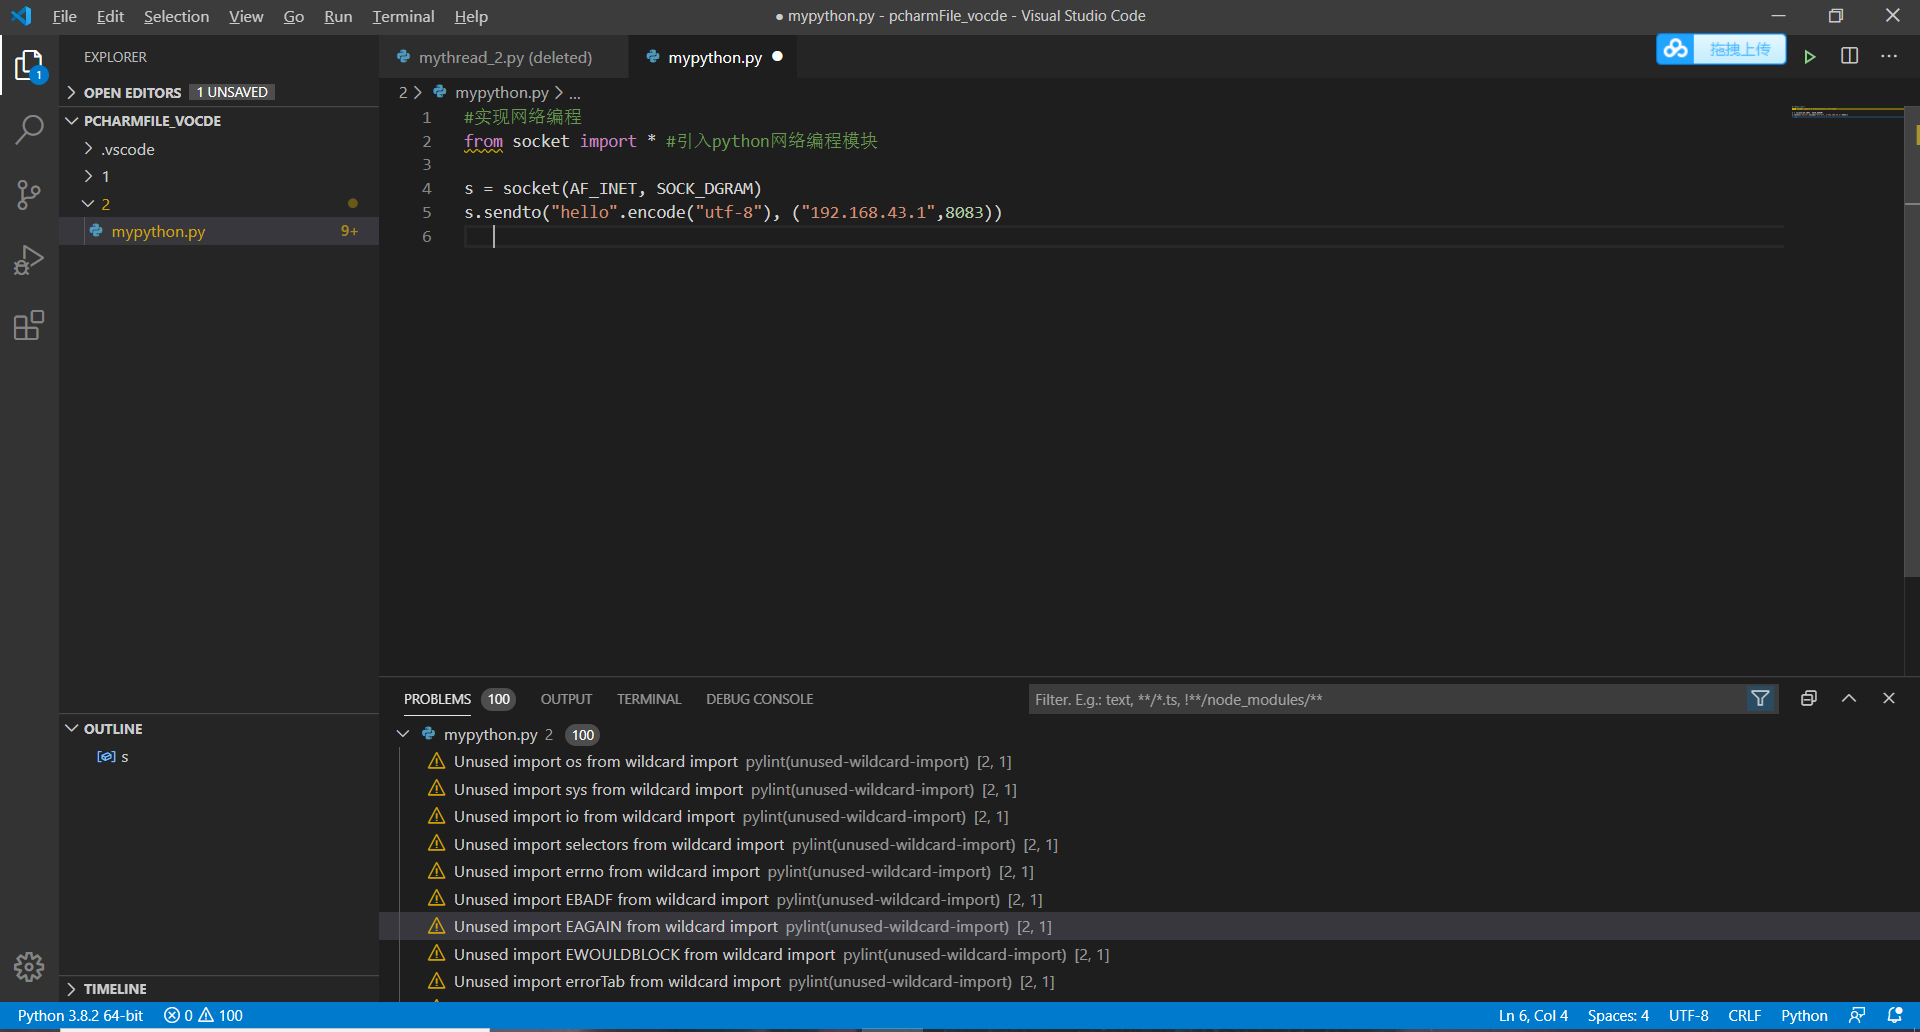The width and height of the screenshot is (1920, 1032).
Task: Open Source Control view icon
Action: 29,195
